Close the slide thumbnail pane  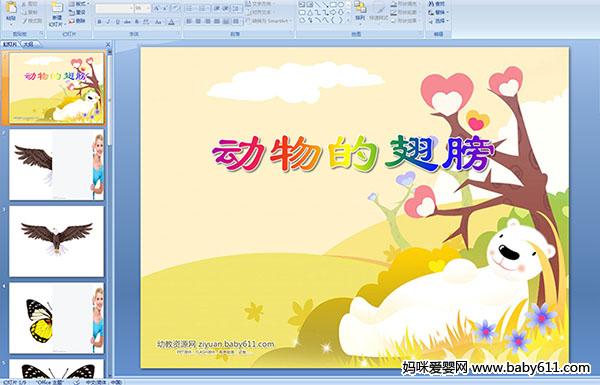pyautogui.click(x=108, y=44)
